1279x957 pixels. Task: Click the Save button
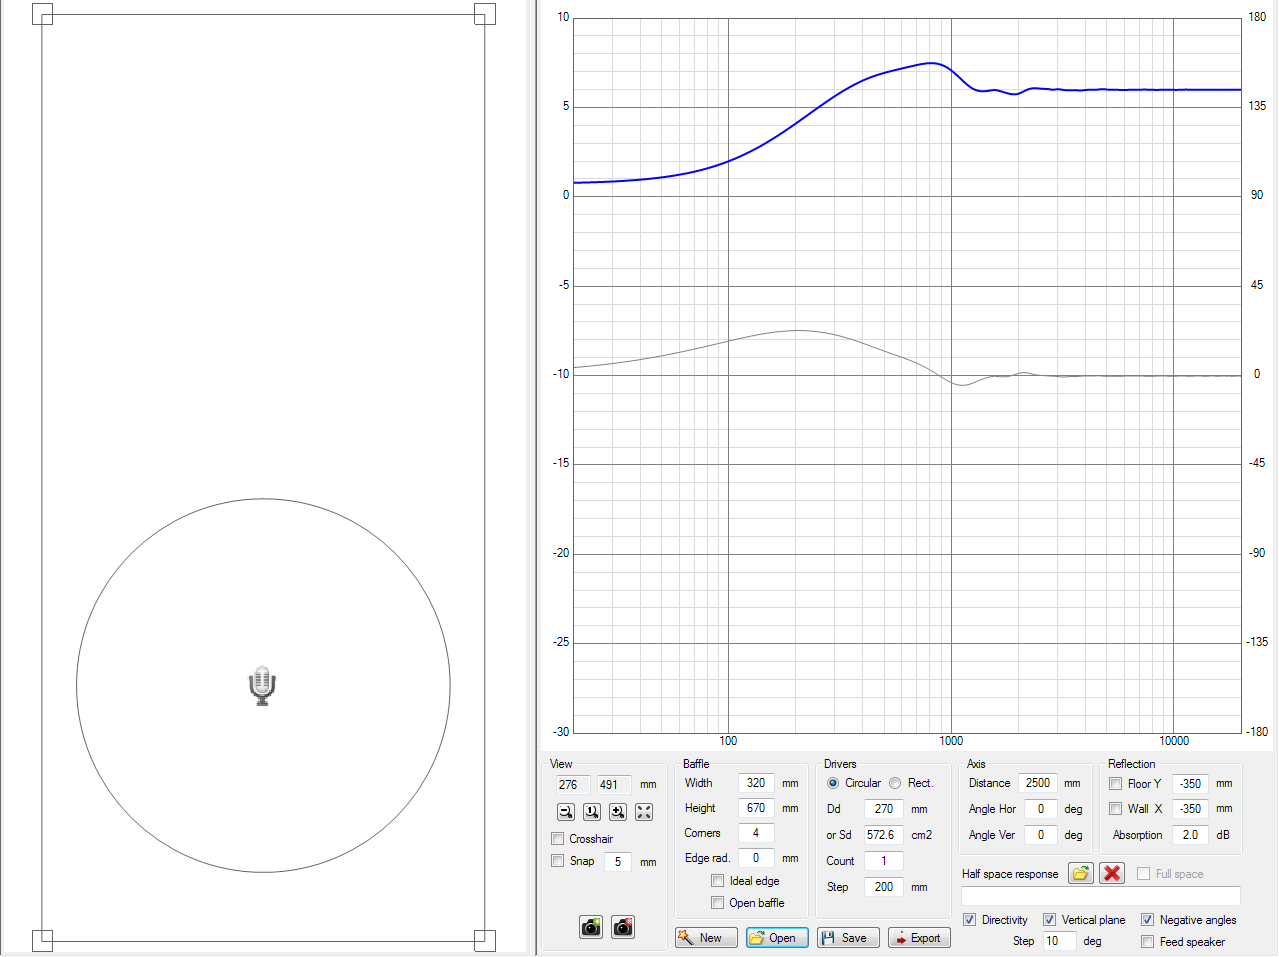pyautogui.click(x=848, y=937)
